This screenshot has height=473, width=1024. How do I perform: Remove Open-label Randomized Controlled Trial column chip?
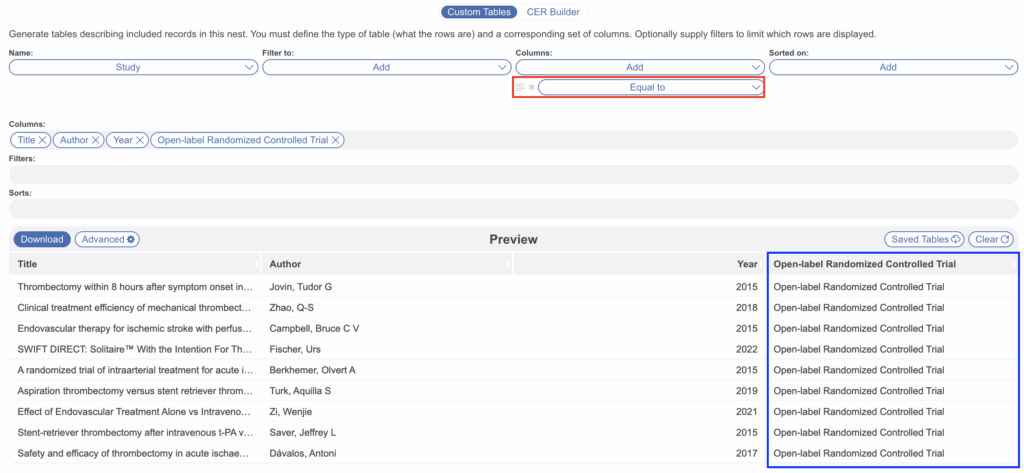pyautogui.click(x=336, y=141)
